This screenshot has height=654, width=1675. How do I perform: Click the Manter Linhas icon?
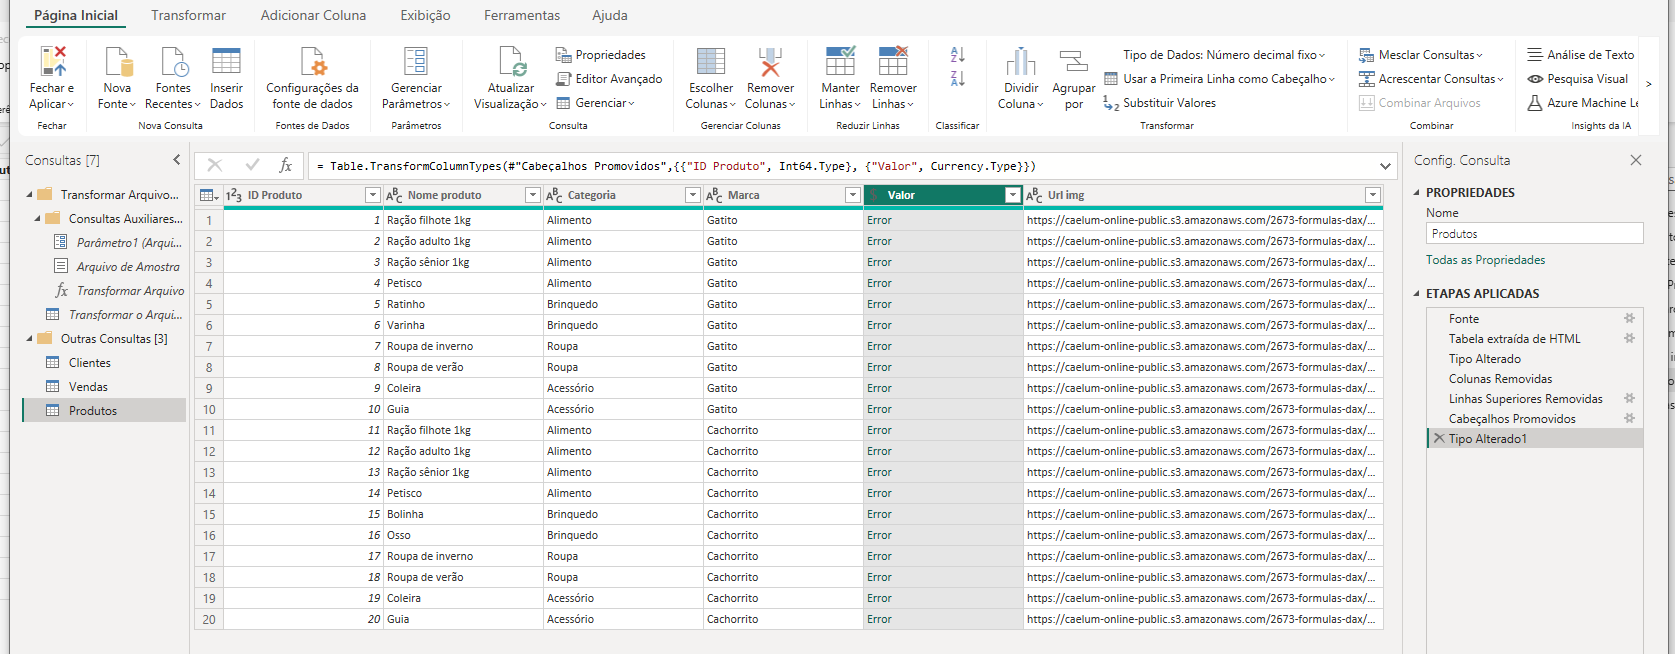click(x=840, y=61)
